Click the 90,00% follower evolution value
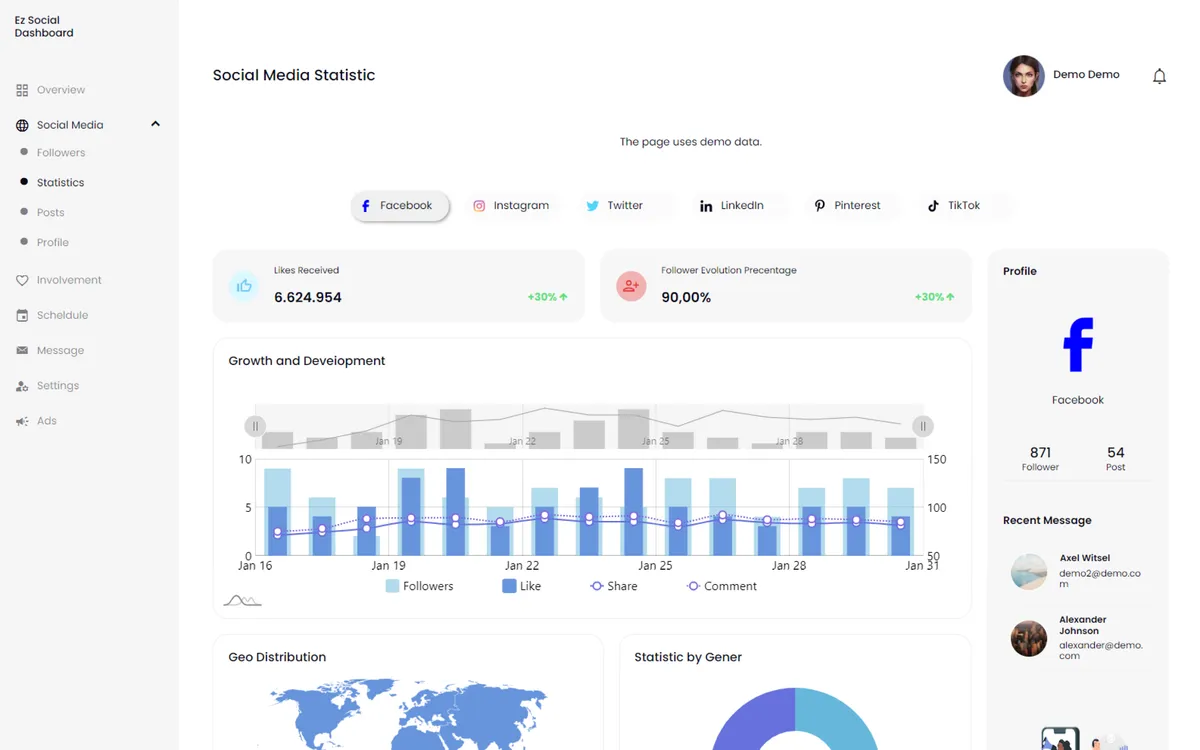This screenshot has width=1200, height=750. 686,298
